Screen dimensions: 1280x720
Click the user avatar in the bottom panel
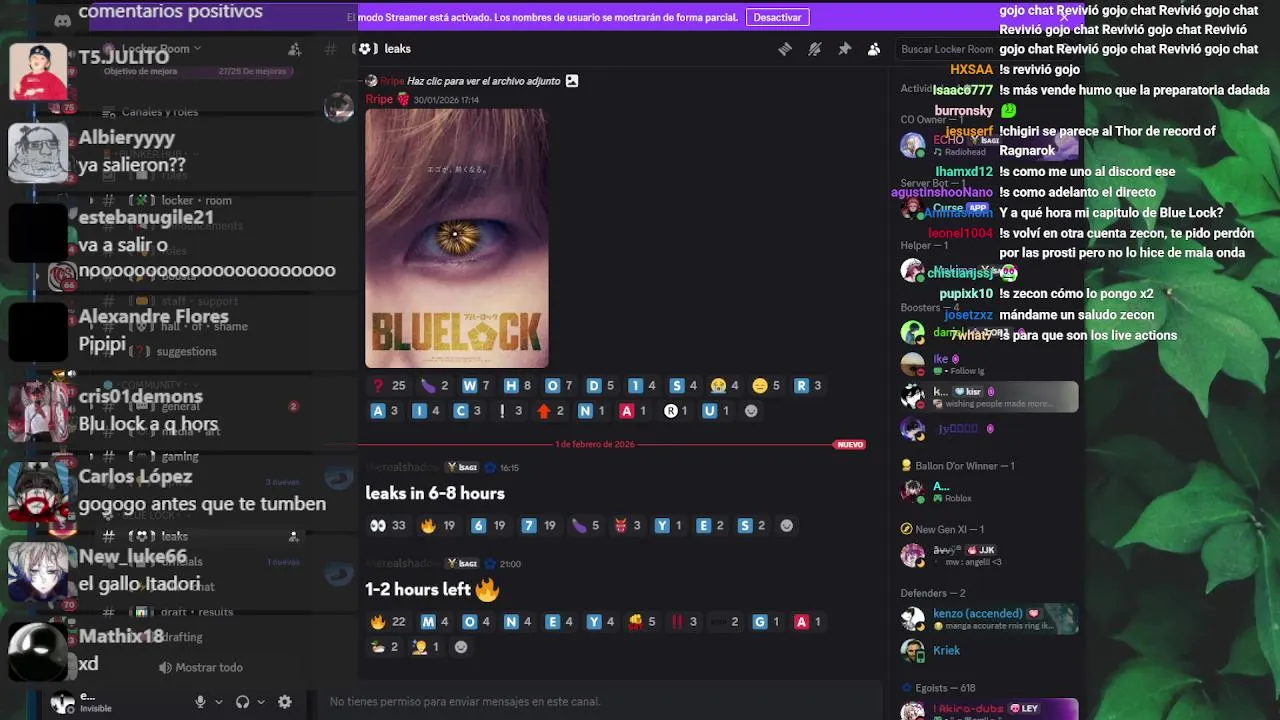(62, 702)
